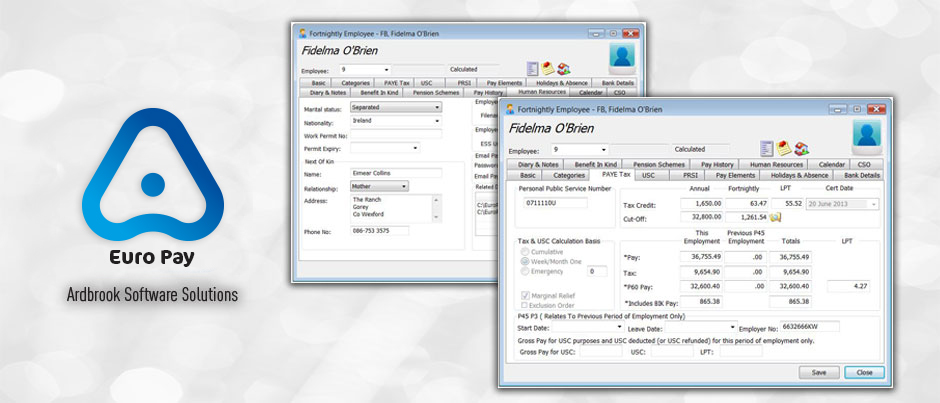
Task: Click the annual Cut-Off field
Action: coord(701,218)
